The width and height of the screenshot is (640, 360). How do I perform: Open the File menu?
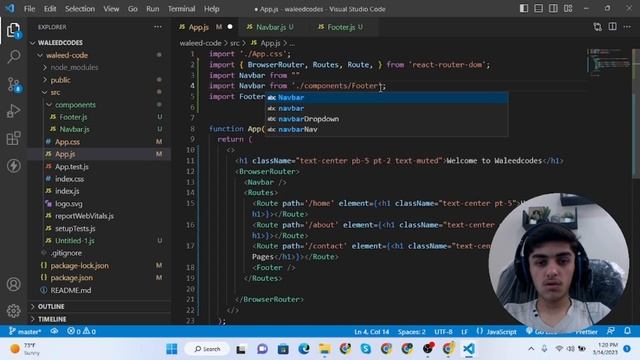pyautogui.click(x=29, y=9)
